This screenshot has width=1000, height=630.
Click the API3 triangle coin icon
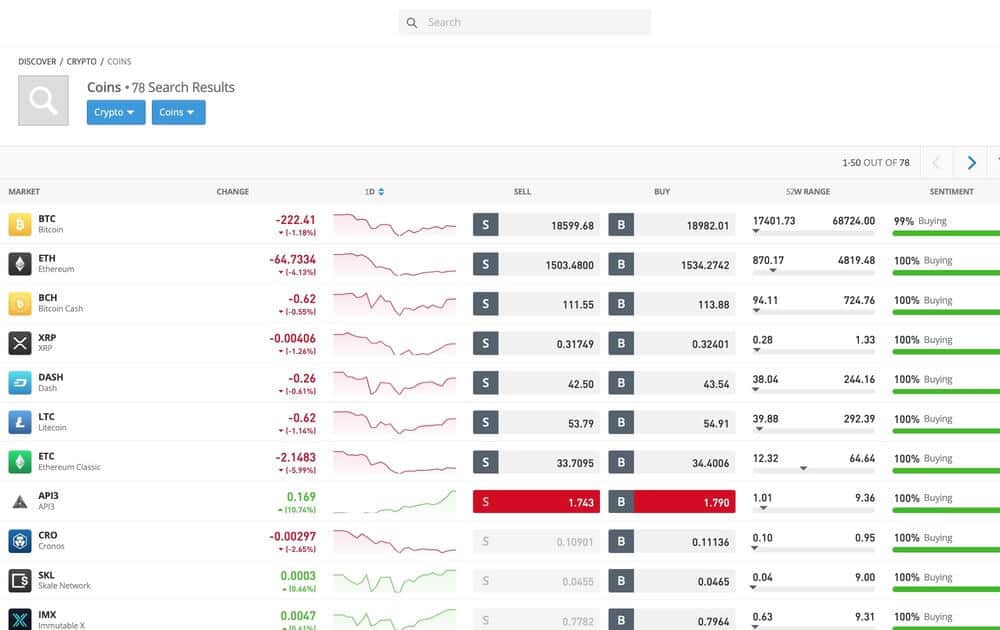(20, 502)
